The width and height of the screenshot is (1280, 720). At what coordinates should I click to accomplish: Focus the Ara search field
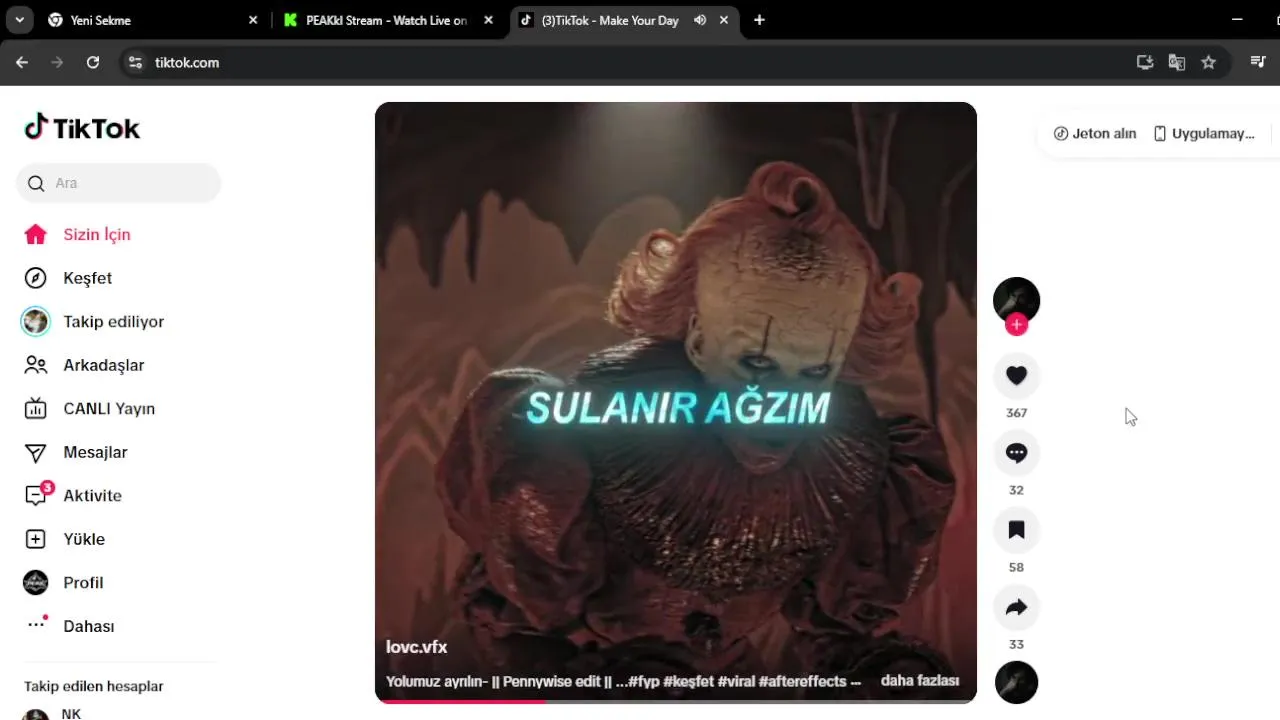[x=118, y=183]
